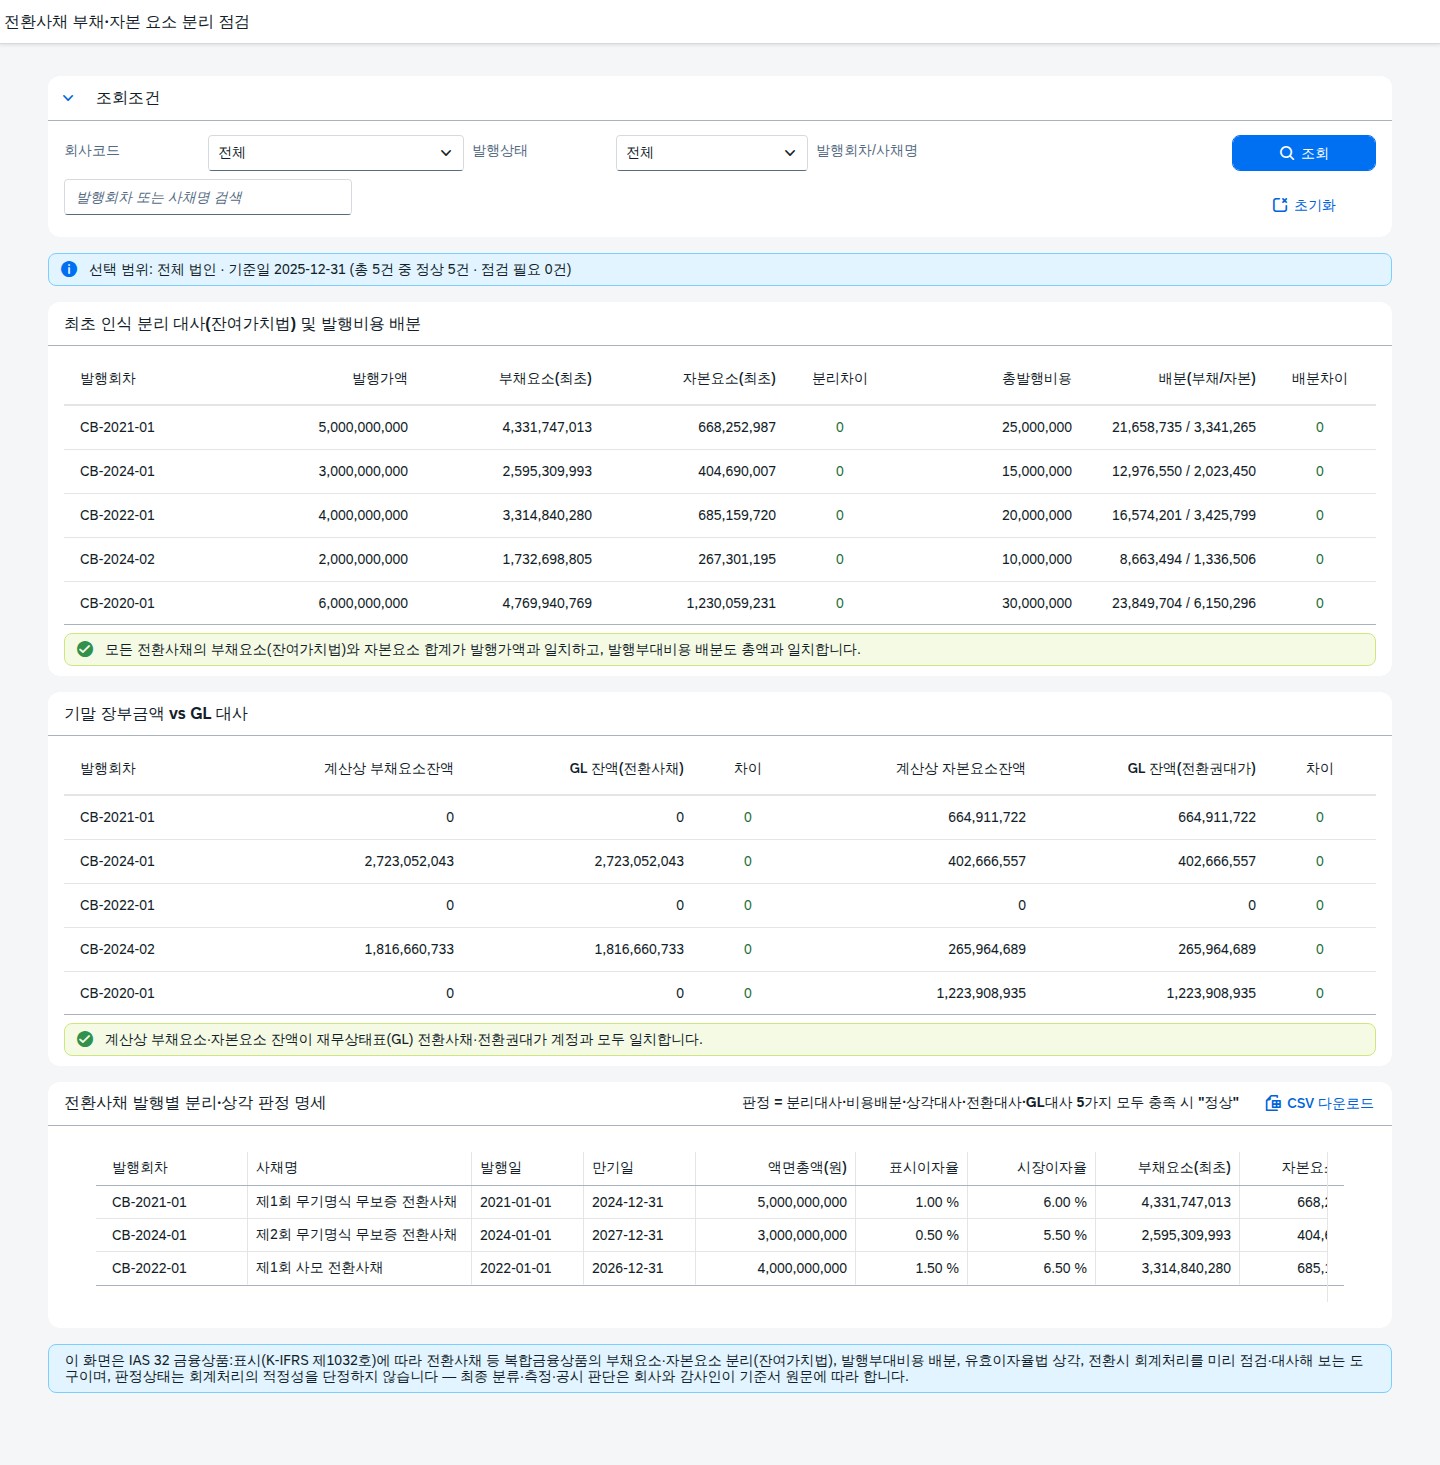Click the 총발행비용 column header
Image resolution: width=1440 pixels, height=1465 pixels.
pyautogui.click(x=1037, y=379)
